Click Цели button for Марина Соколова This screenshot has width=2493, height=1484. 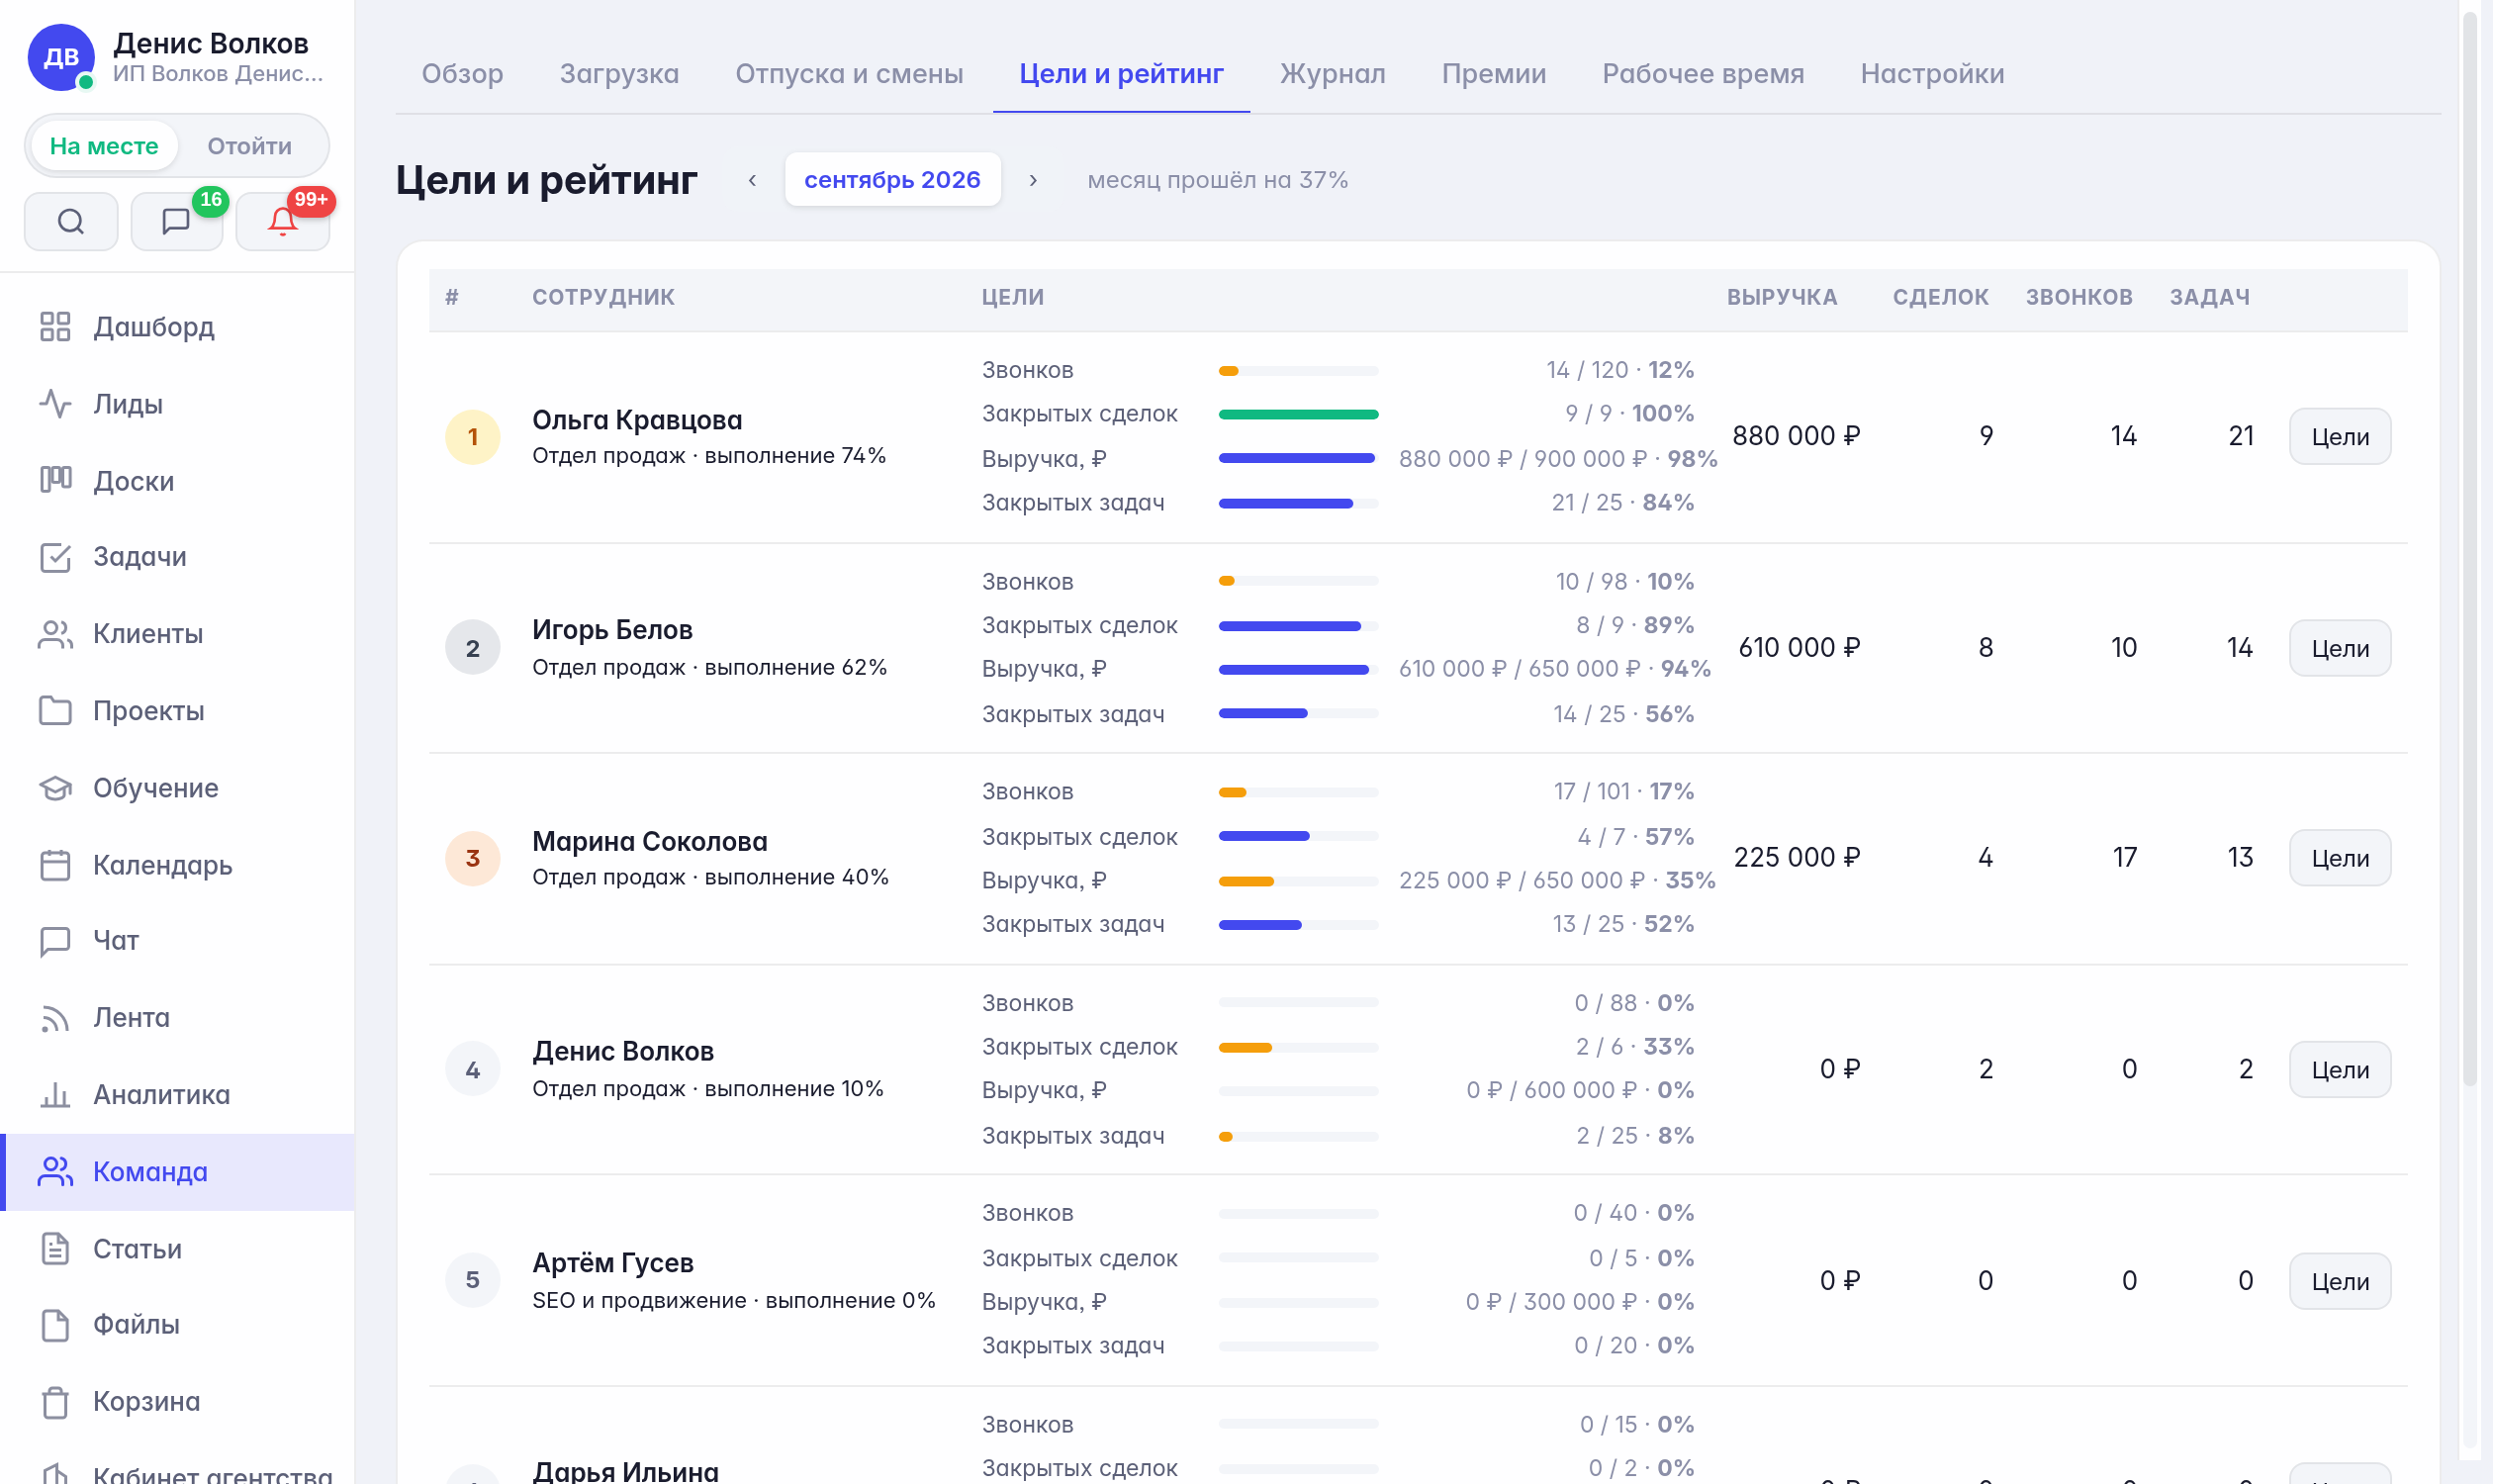click(2339, 858)
